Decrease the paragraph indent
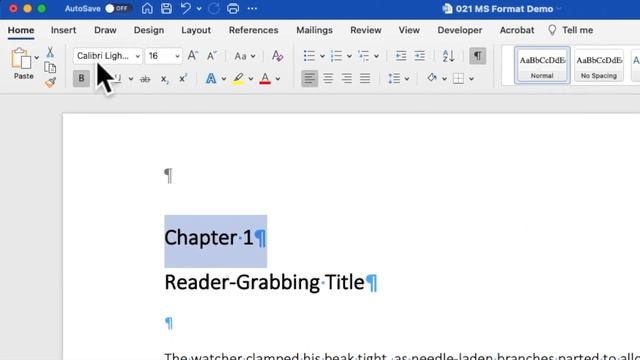 (x=401, y=56)
